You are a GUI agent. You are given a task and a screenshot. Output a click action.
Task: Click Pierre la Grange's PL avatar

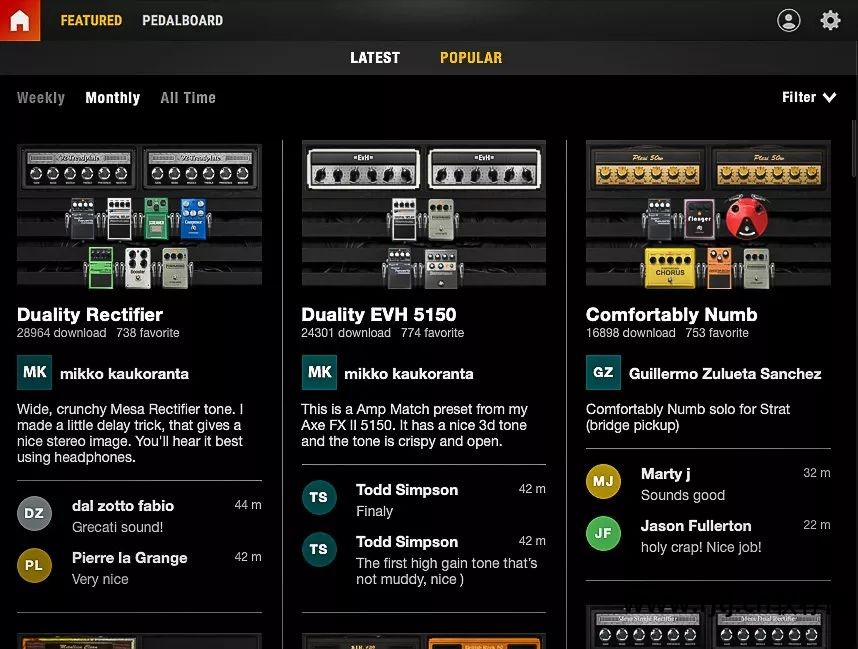pos(34,566)
